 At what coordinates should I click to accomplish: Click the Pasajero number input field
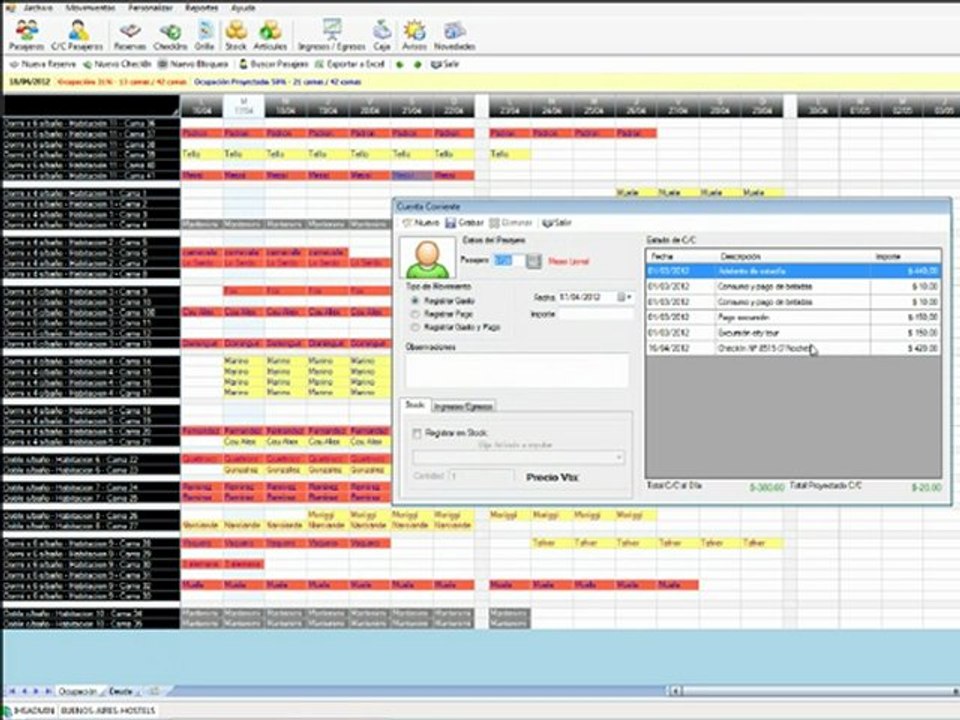pyautogui.click(x=508, y=261)
